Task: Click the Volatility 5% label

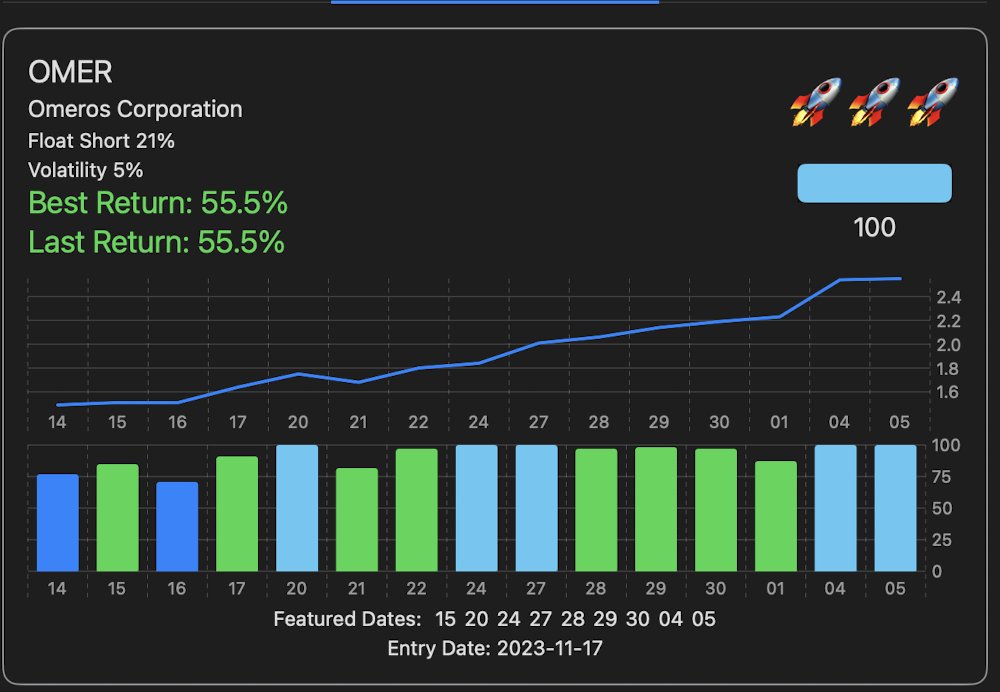Action: (x=85, y=170)
